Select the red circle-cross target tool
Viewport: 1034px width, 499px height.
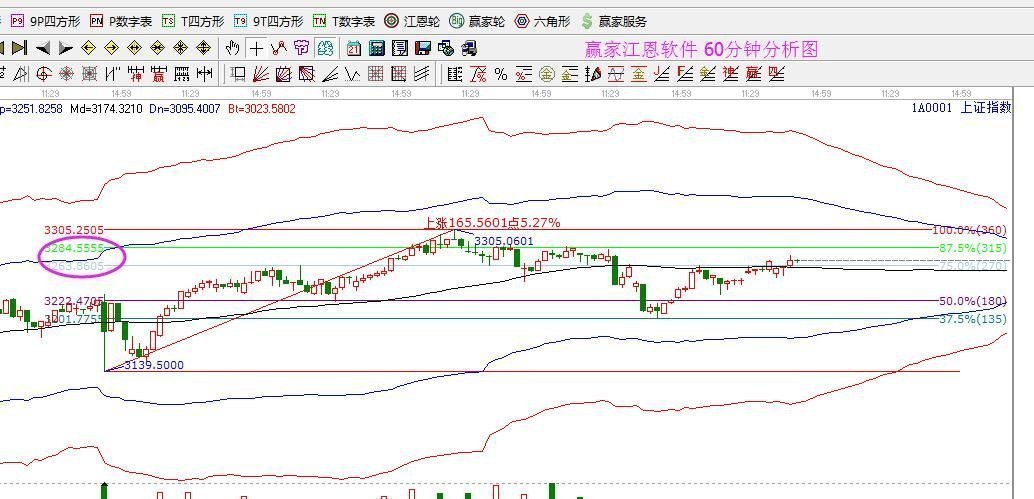[x=44, y=74]
